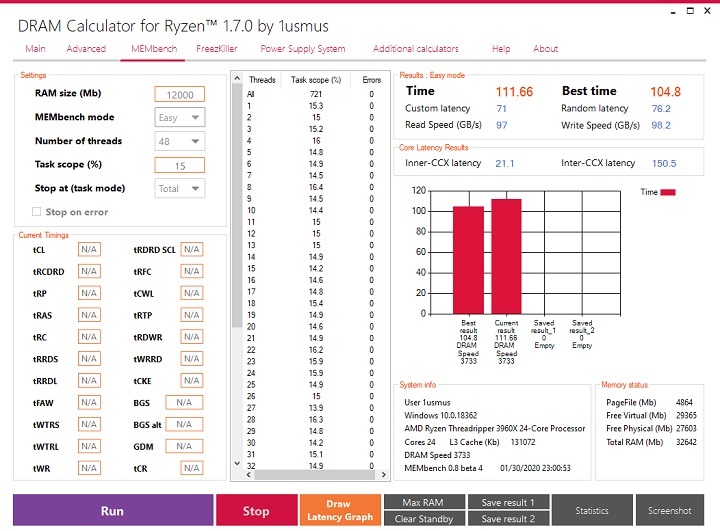Go to Power Supply System tab
The width and height of the screenshot is (720, 531).
click(303, 49)
